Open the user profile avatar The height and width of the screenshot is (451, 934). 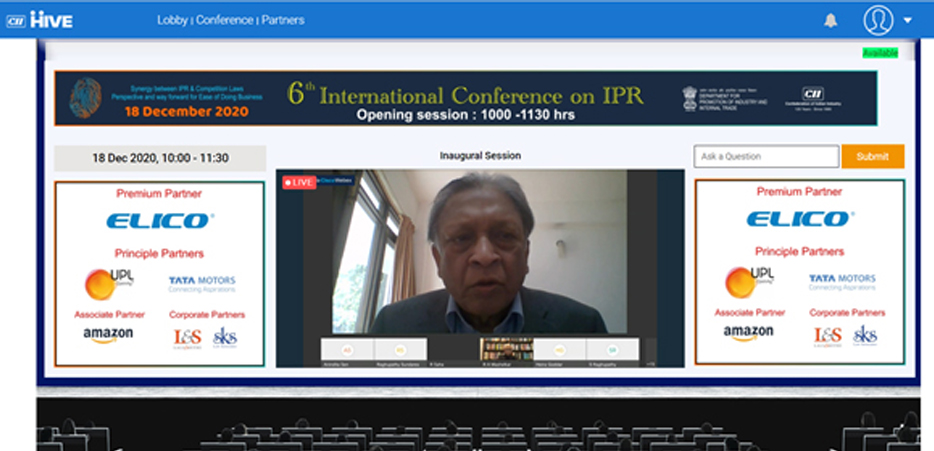click(878, 20)
